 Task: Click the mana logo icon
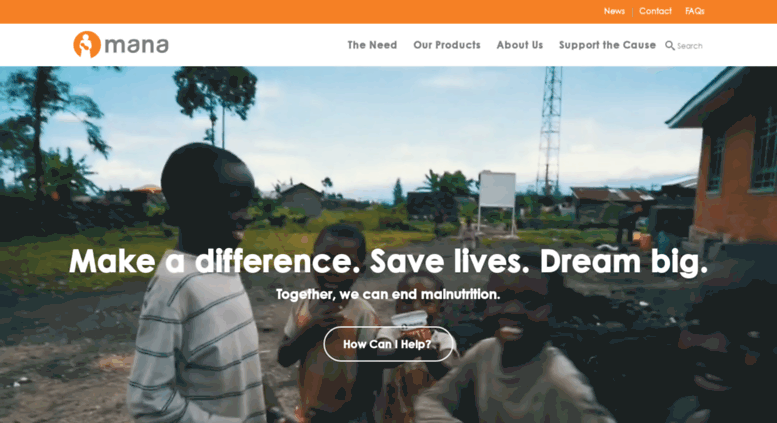point(87,45)
